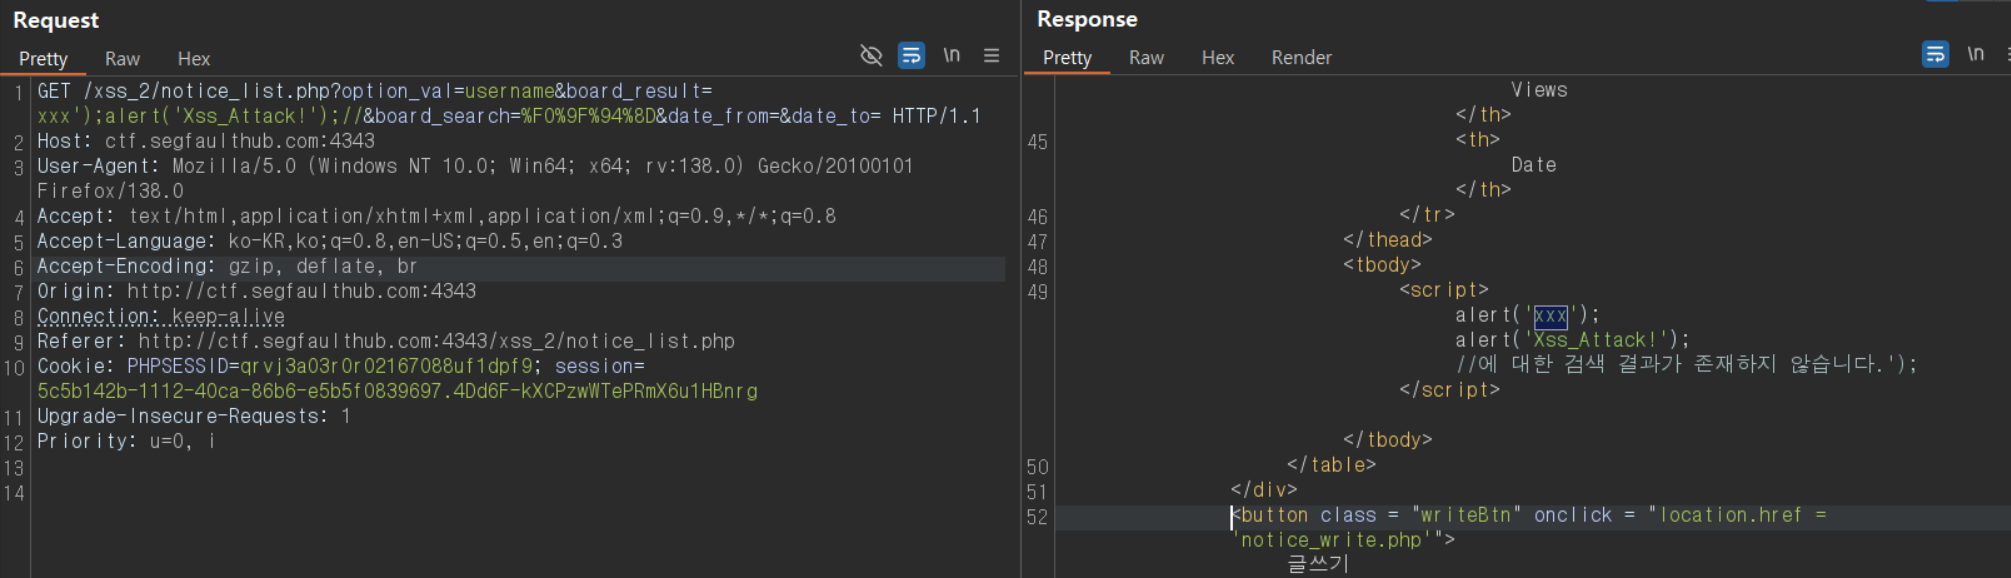
Task: Click the Date text in response
Action: [x=1533, y=165]
